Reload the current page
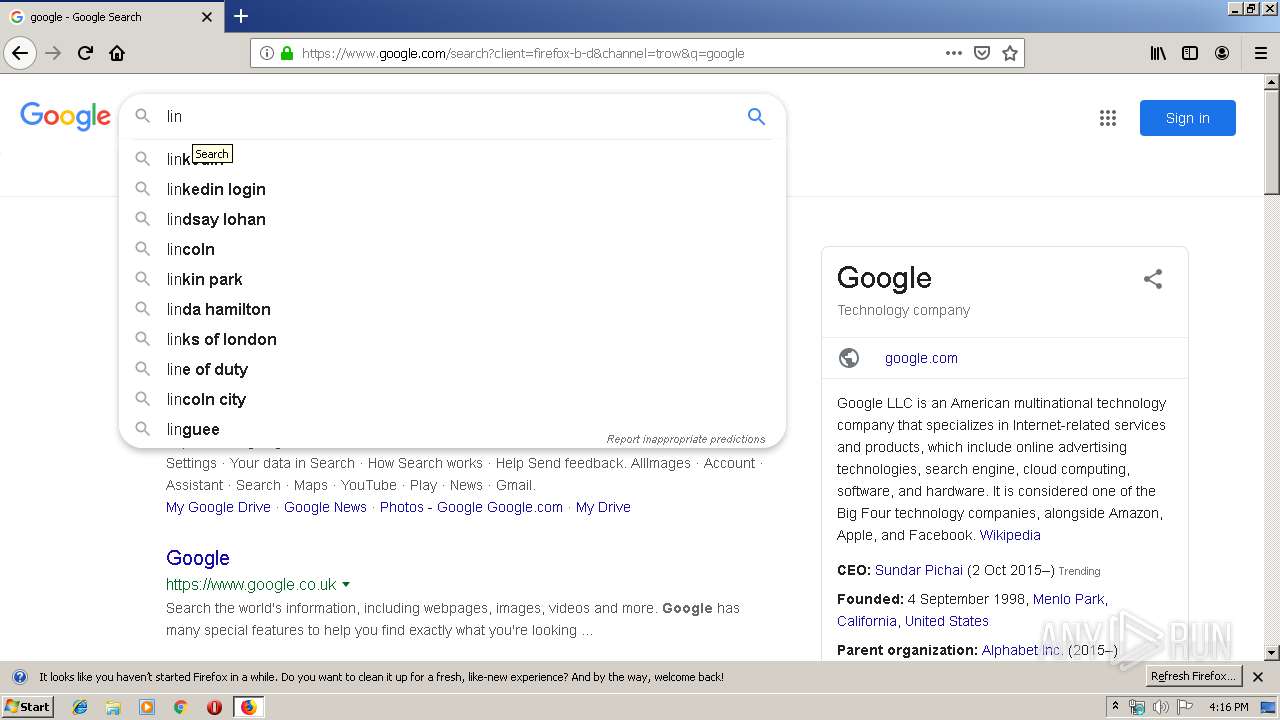The image size is (1280, 720). (x=85, y=53)
